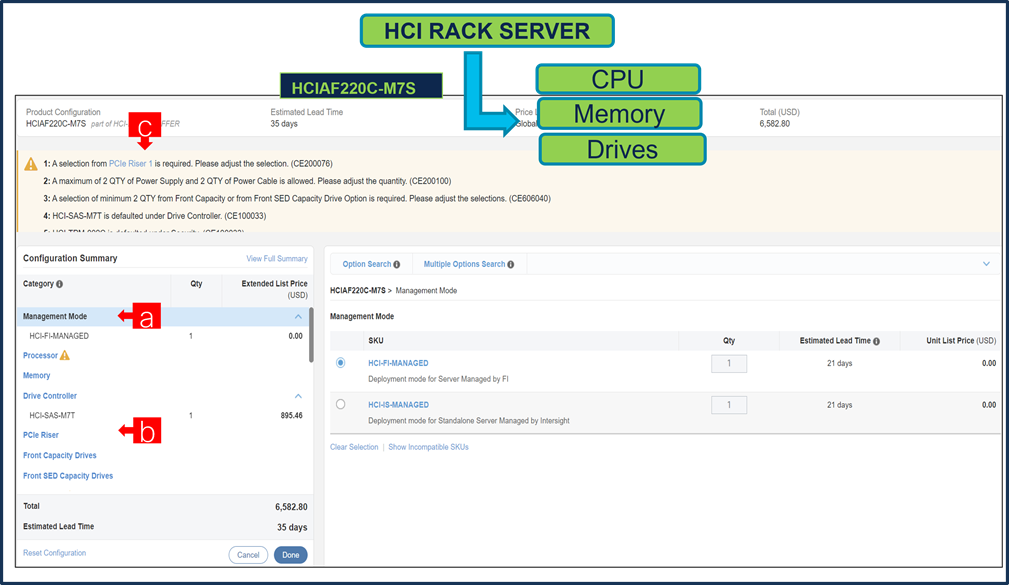Open View Full Summary link
This screenshot has height=585, width=1009.
[x=277, y=259]
